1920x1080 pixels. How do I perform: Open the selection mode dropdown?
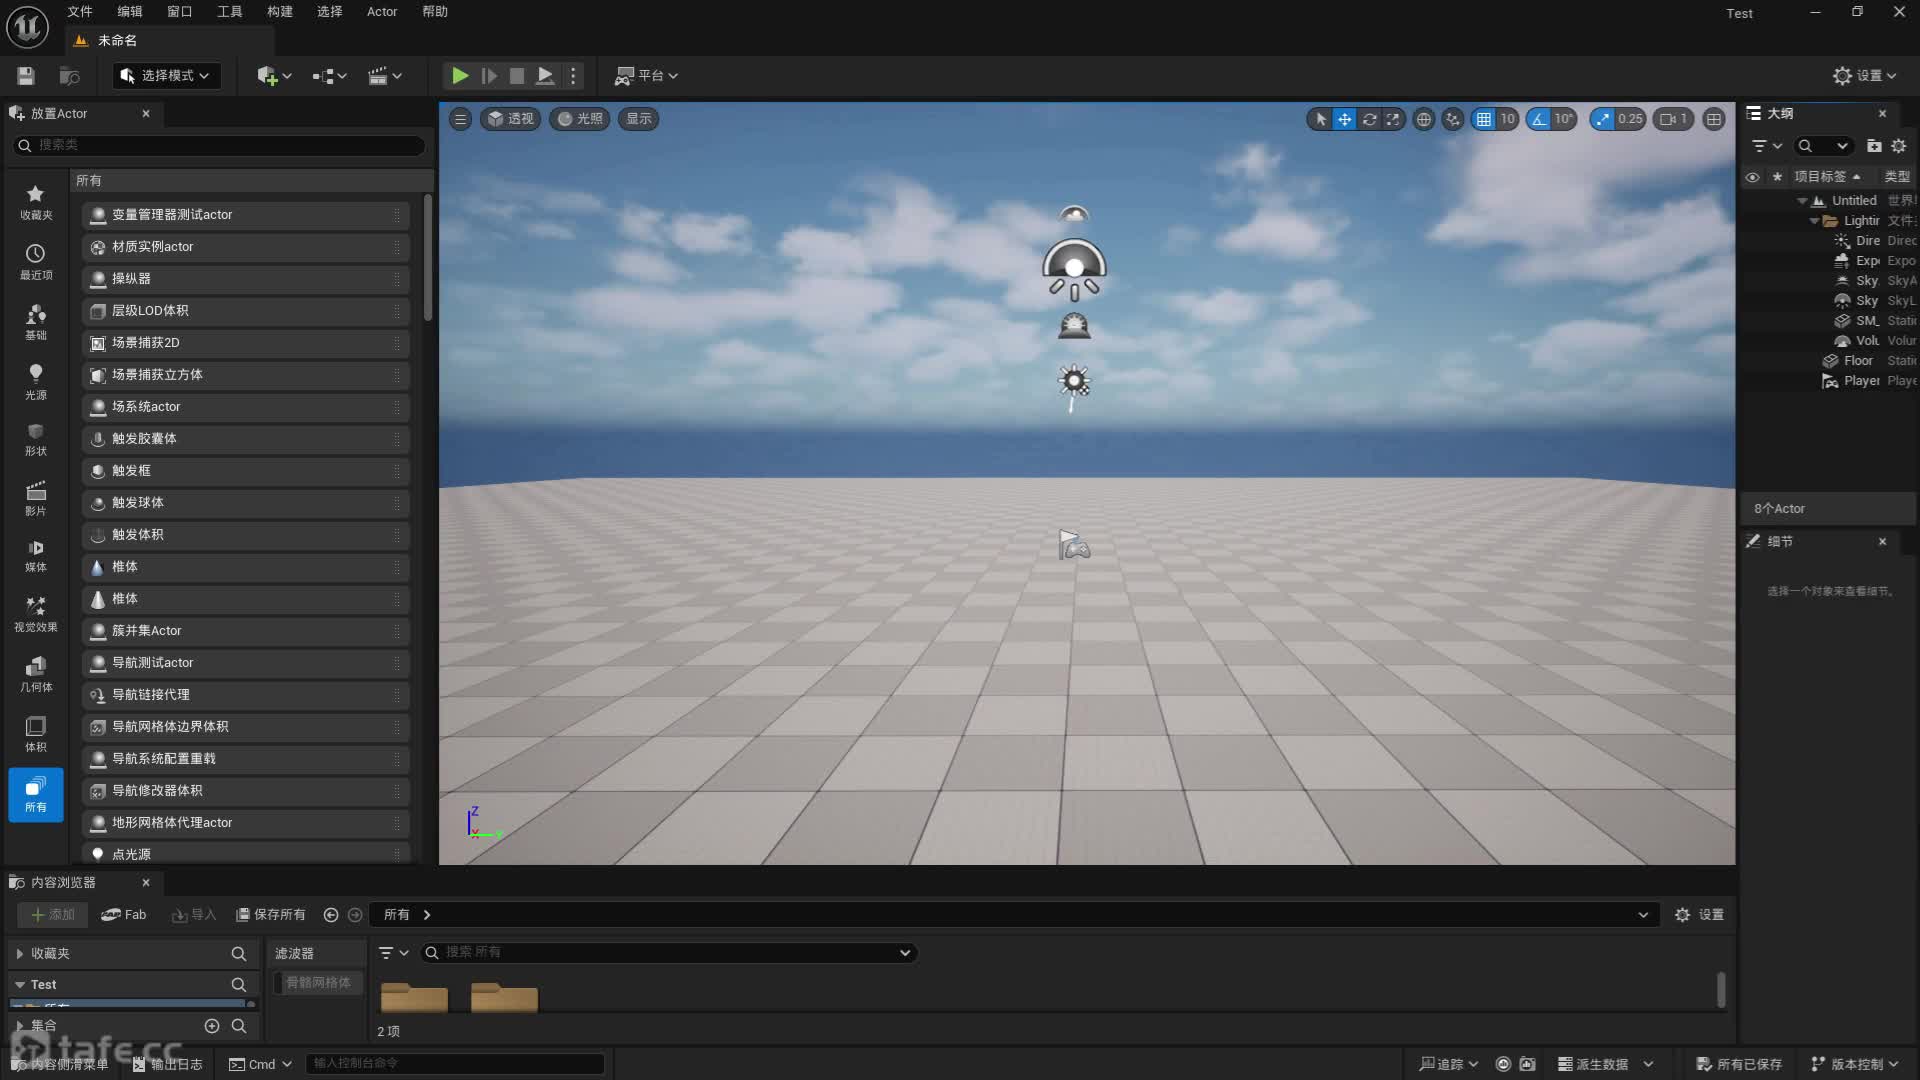(x=166, y=76)
